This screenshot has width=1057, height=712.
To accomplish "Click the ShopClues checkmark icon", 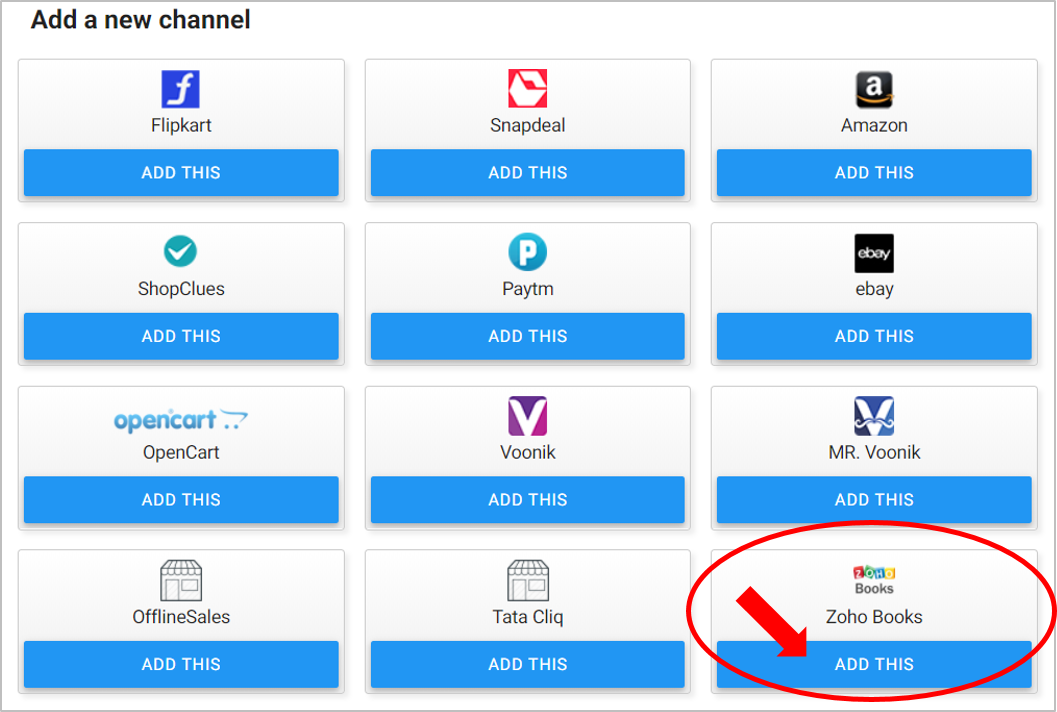I will (181, 251).
